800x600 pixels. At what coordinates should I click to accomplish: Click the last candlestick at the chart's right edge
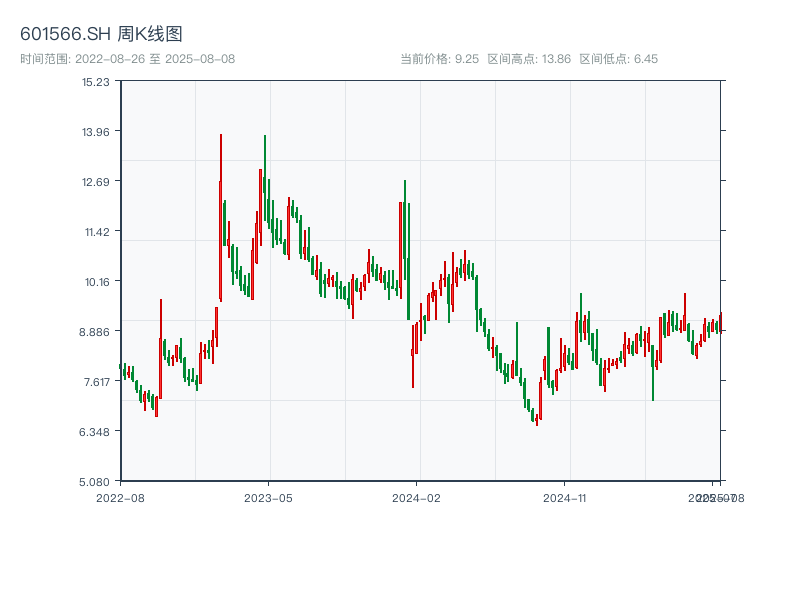[720, 322]
